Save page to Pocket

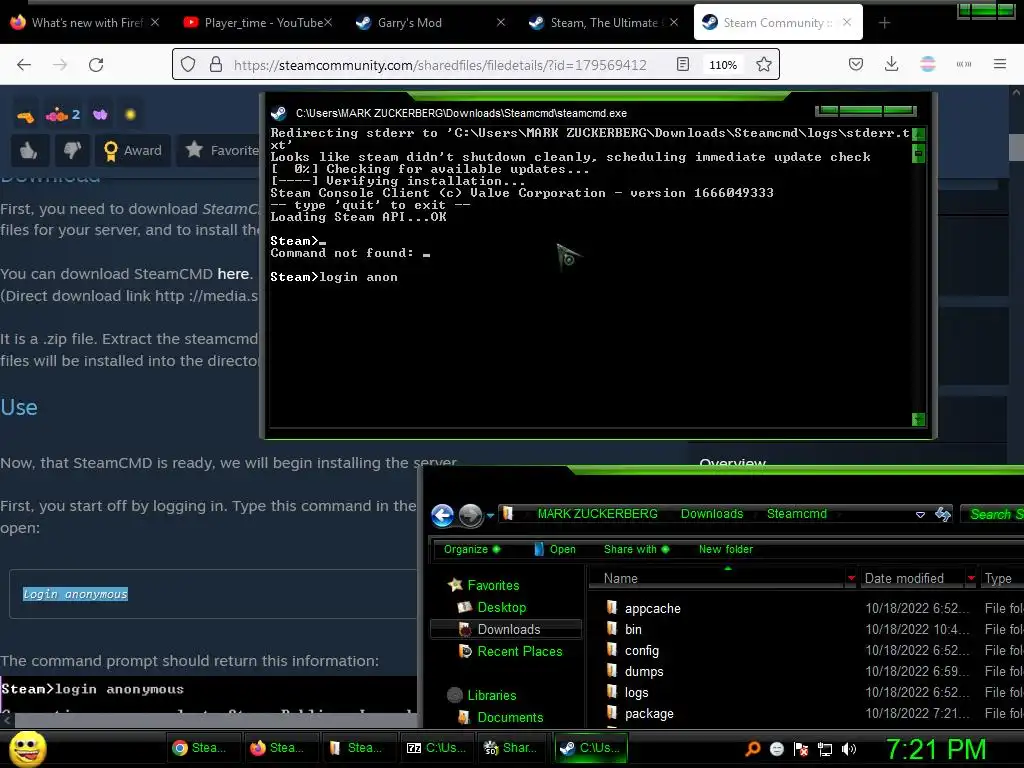click(856, 64)
